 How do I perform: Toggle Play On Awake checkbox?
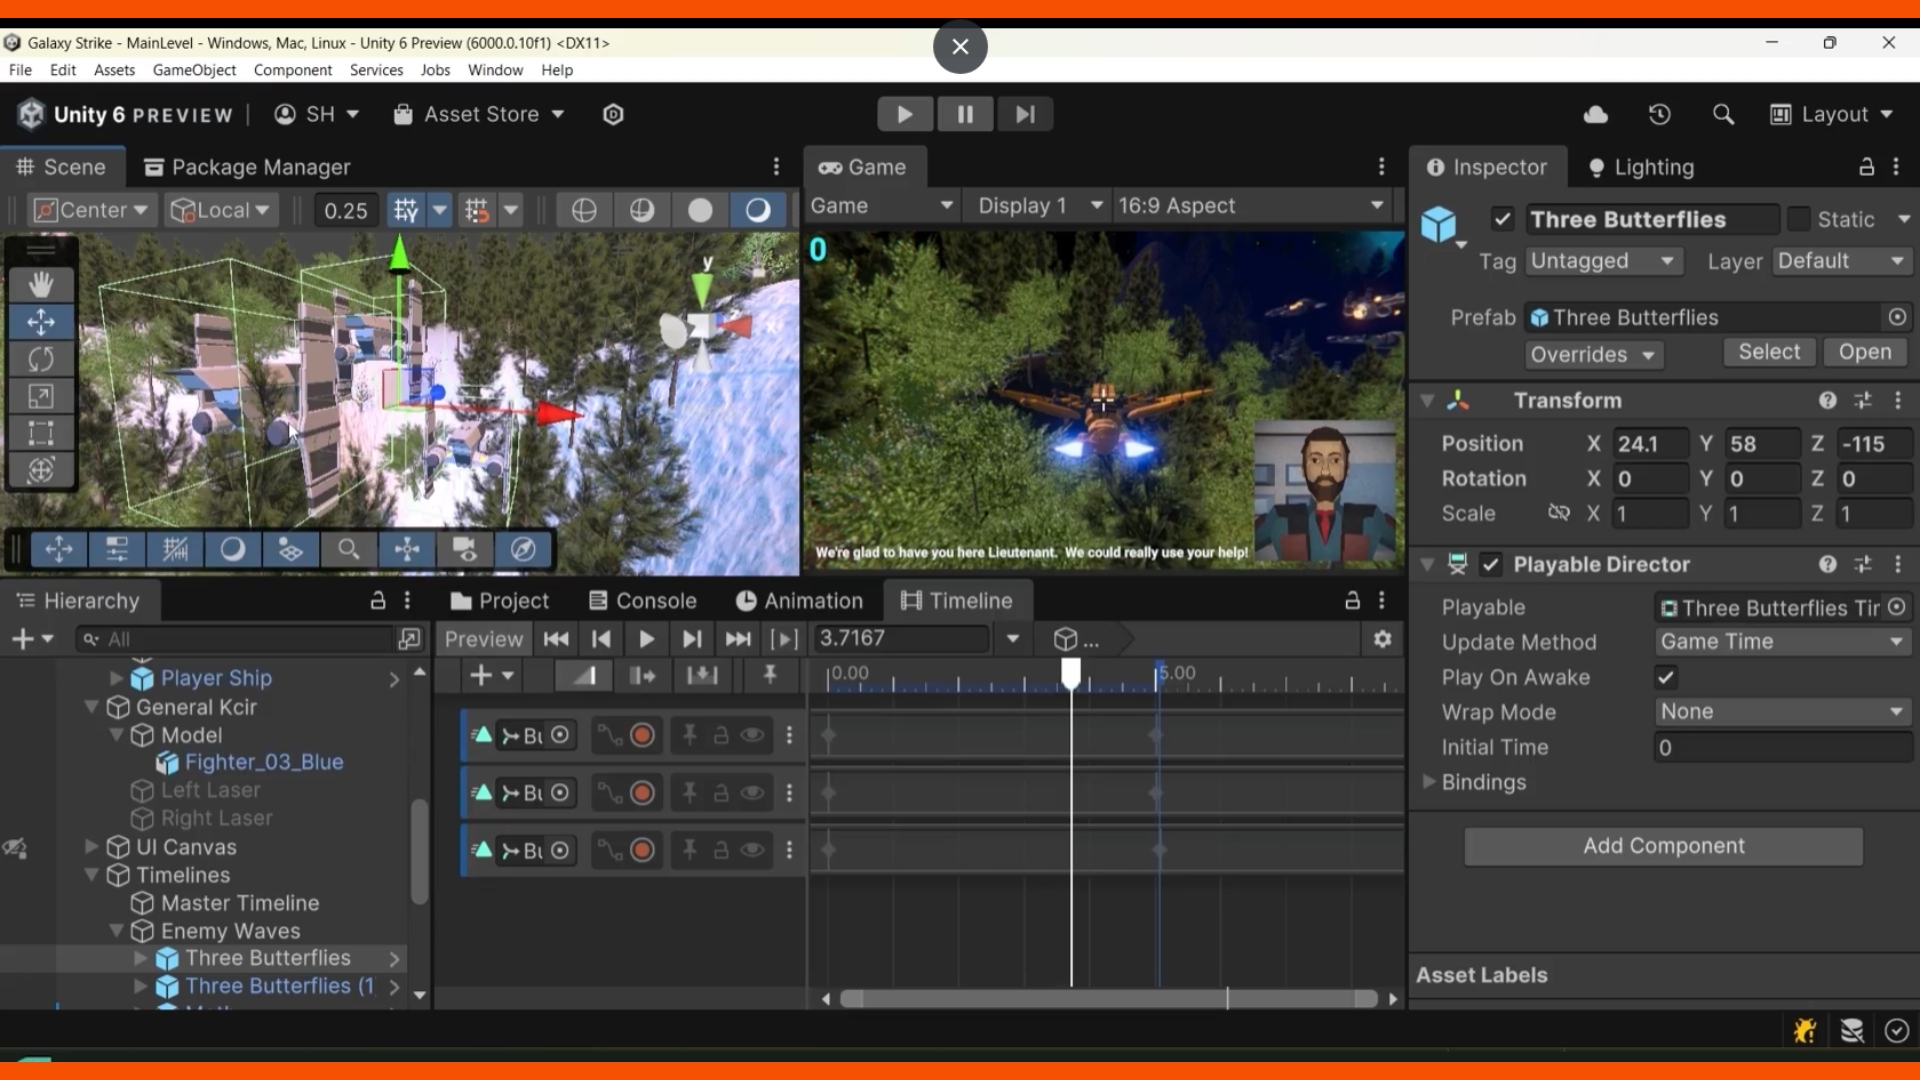(x=1667, y=676)
